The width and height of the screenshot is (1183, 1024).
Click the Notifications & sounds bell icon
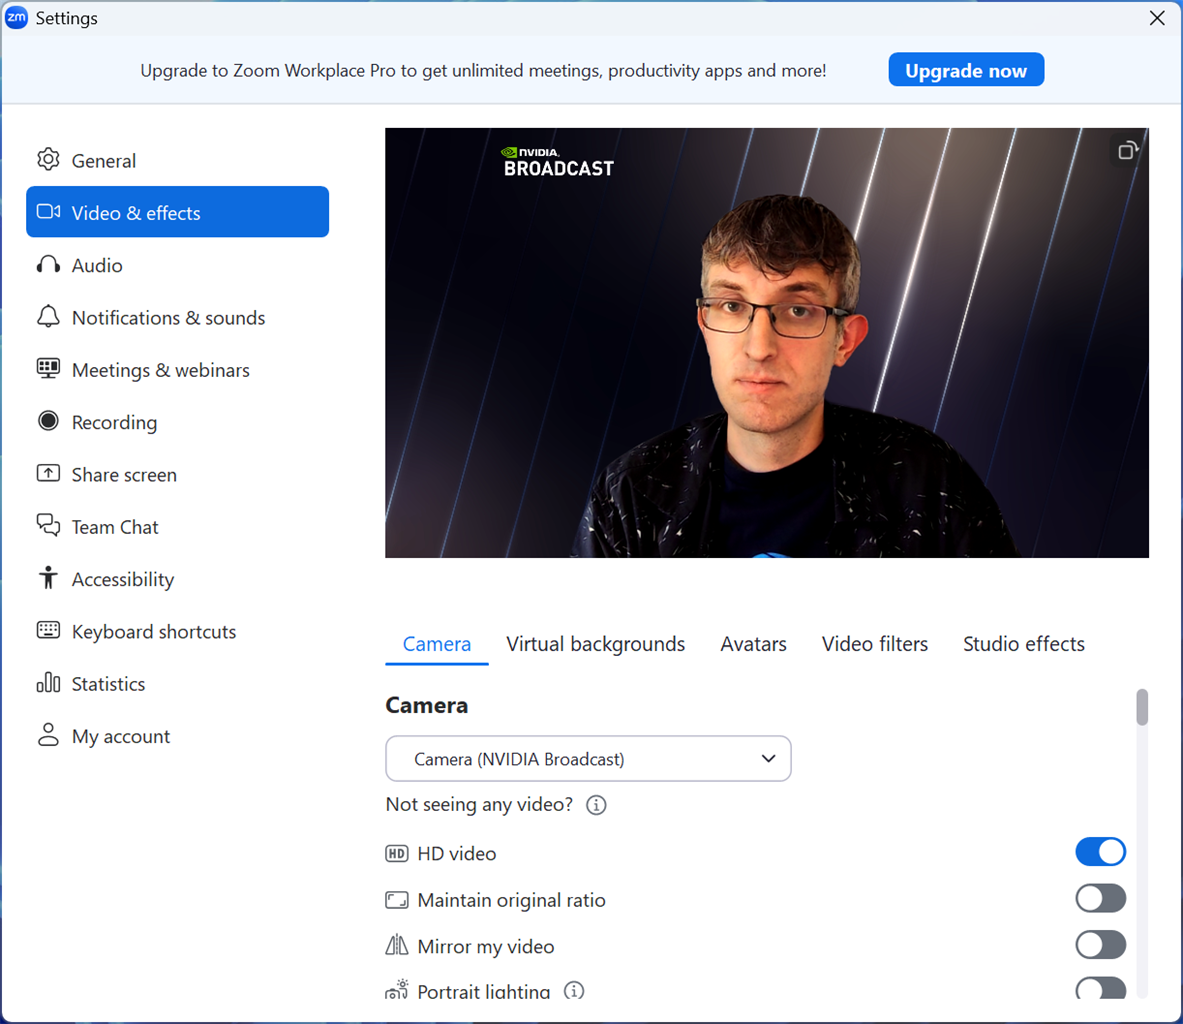click(x=48, y=317)
